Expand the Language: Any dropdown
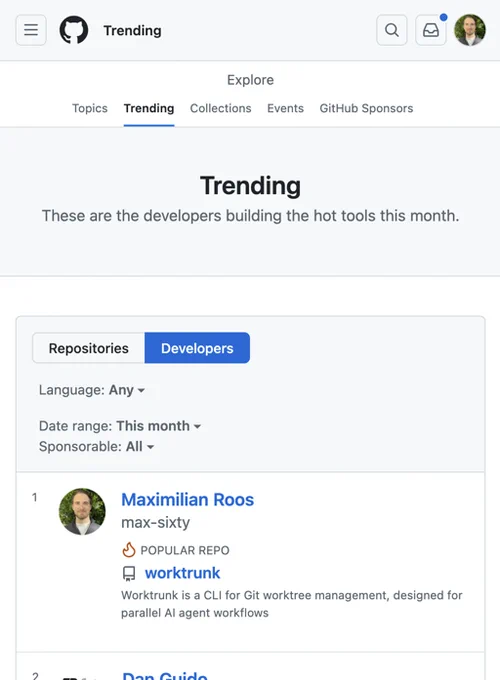 (92, 390)
